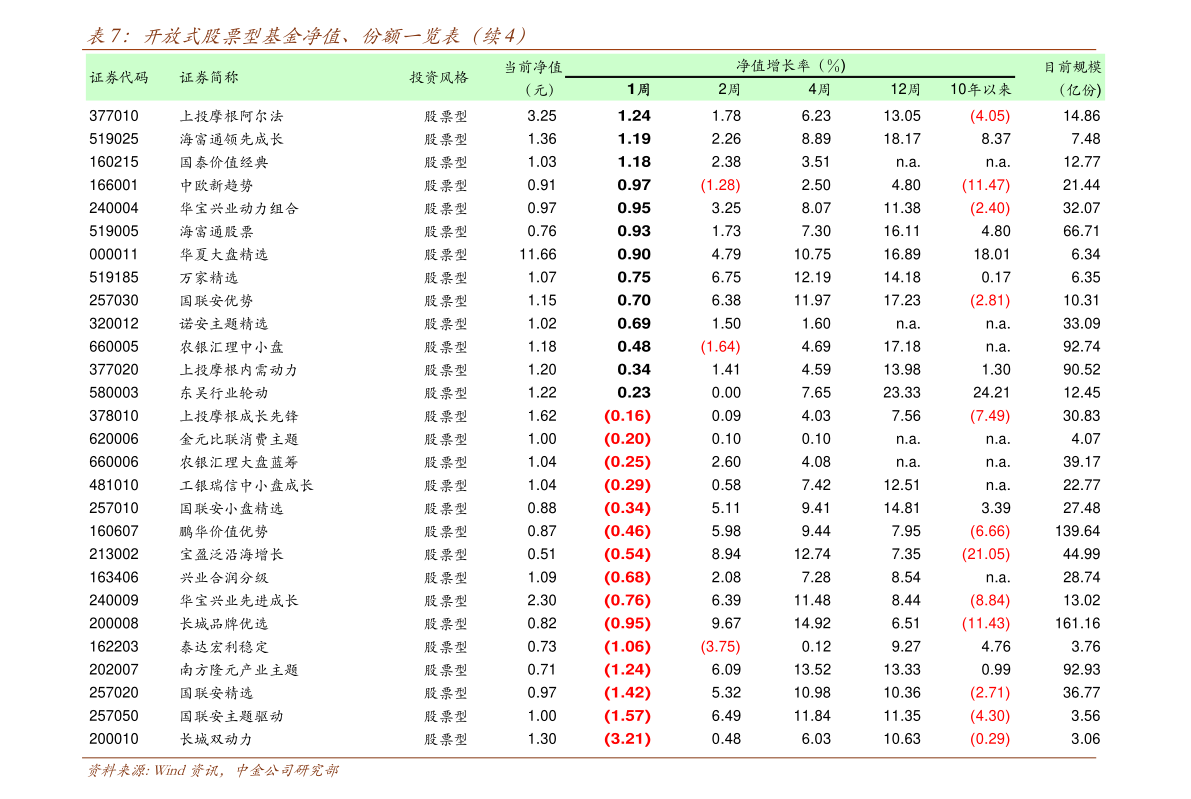The height and width of the screenshot is (799, 1191).
Task: Click the (3.75) value in 2周 column
Action: (x=720, y=646)
